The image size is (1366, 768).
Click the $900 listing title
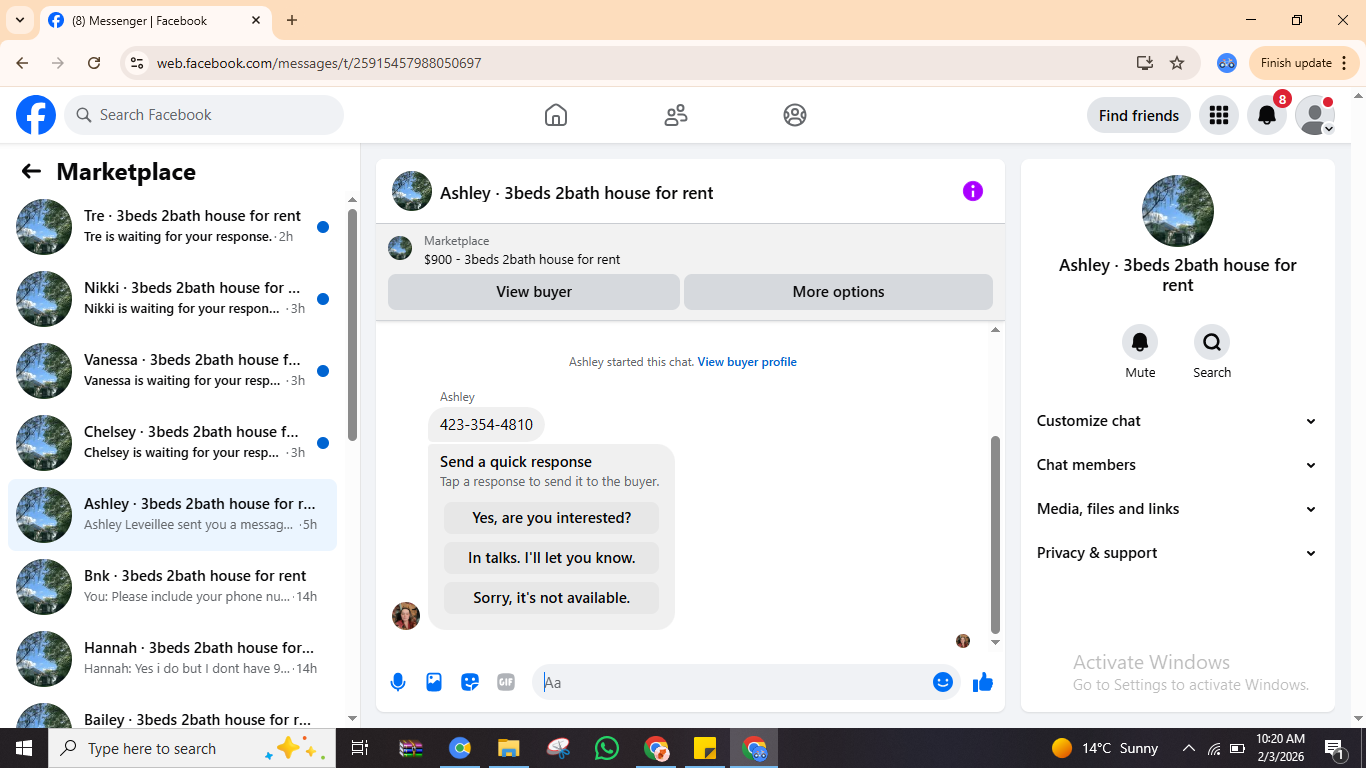pyautogui.click(x=522, y=259)
